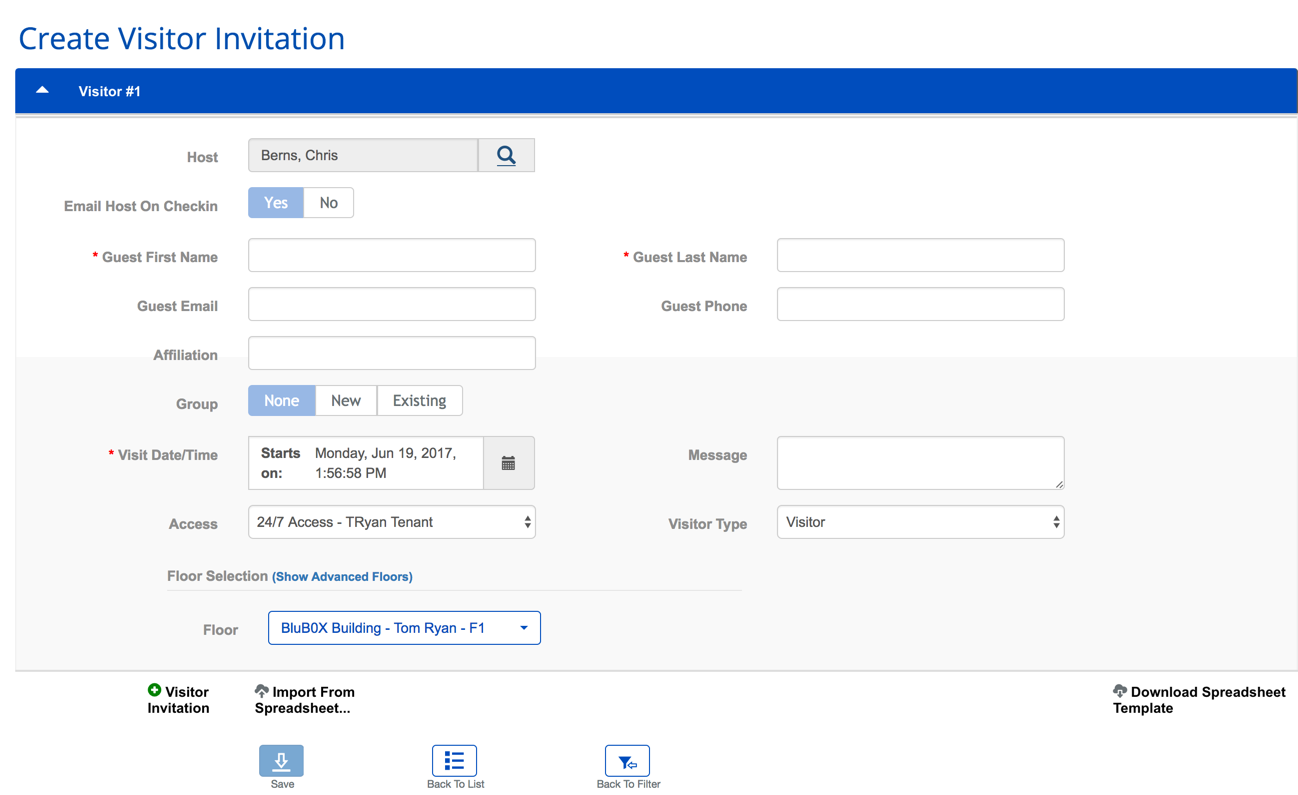1298x795 pixels.
Task: Enable Email Host On Checkin Yes option
Action: (x=275, y=202)
